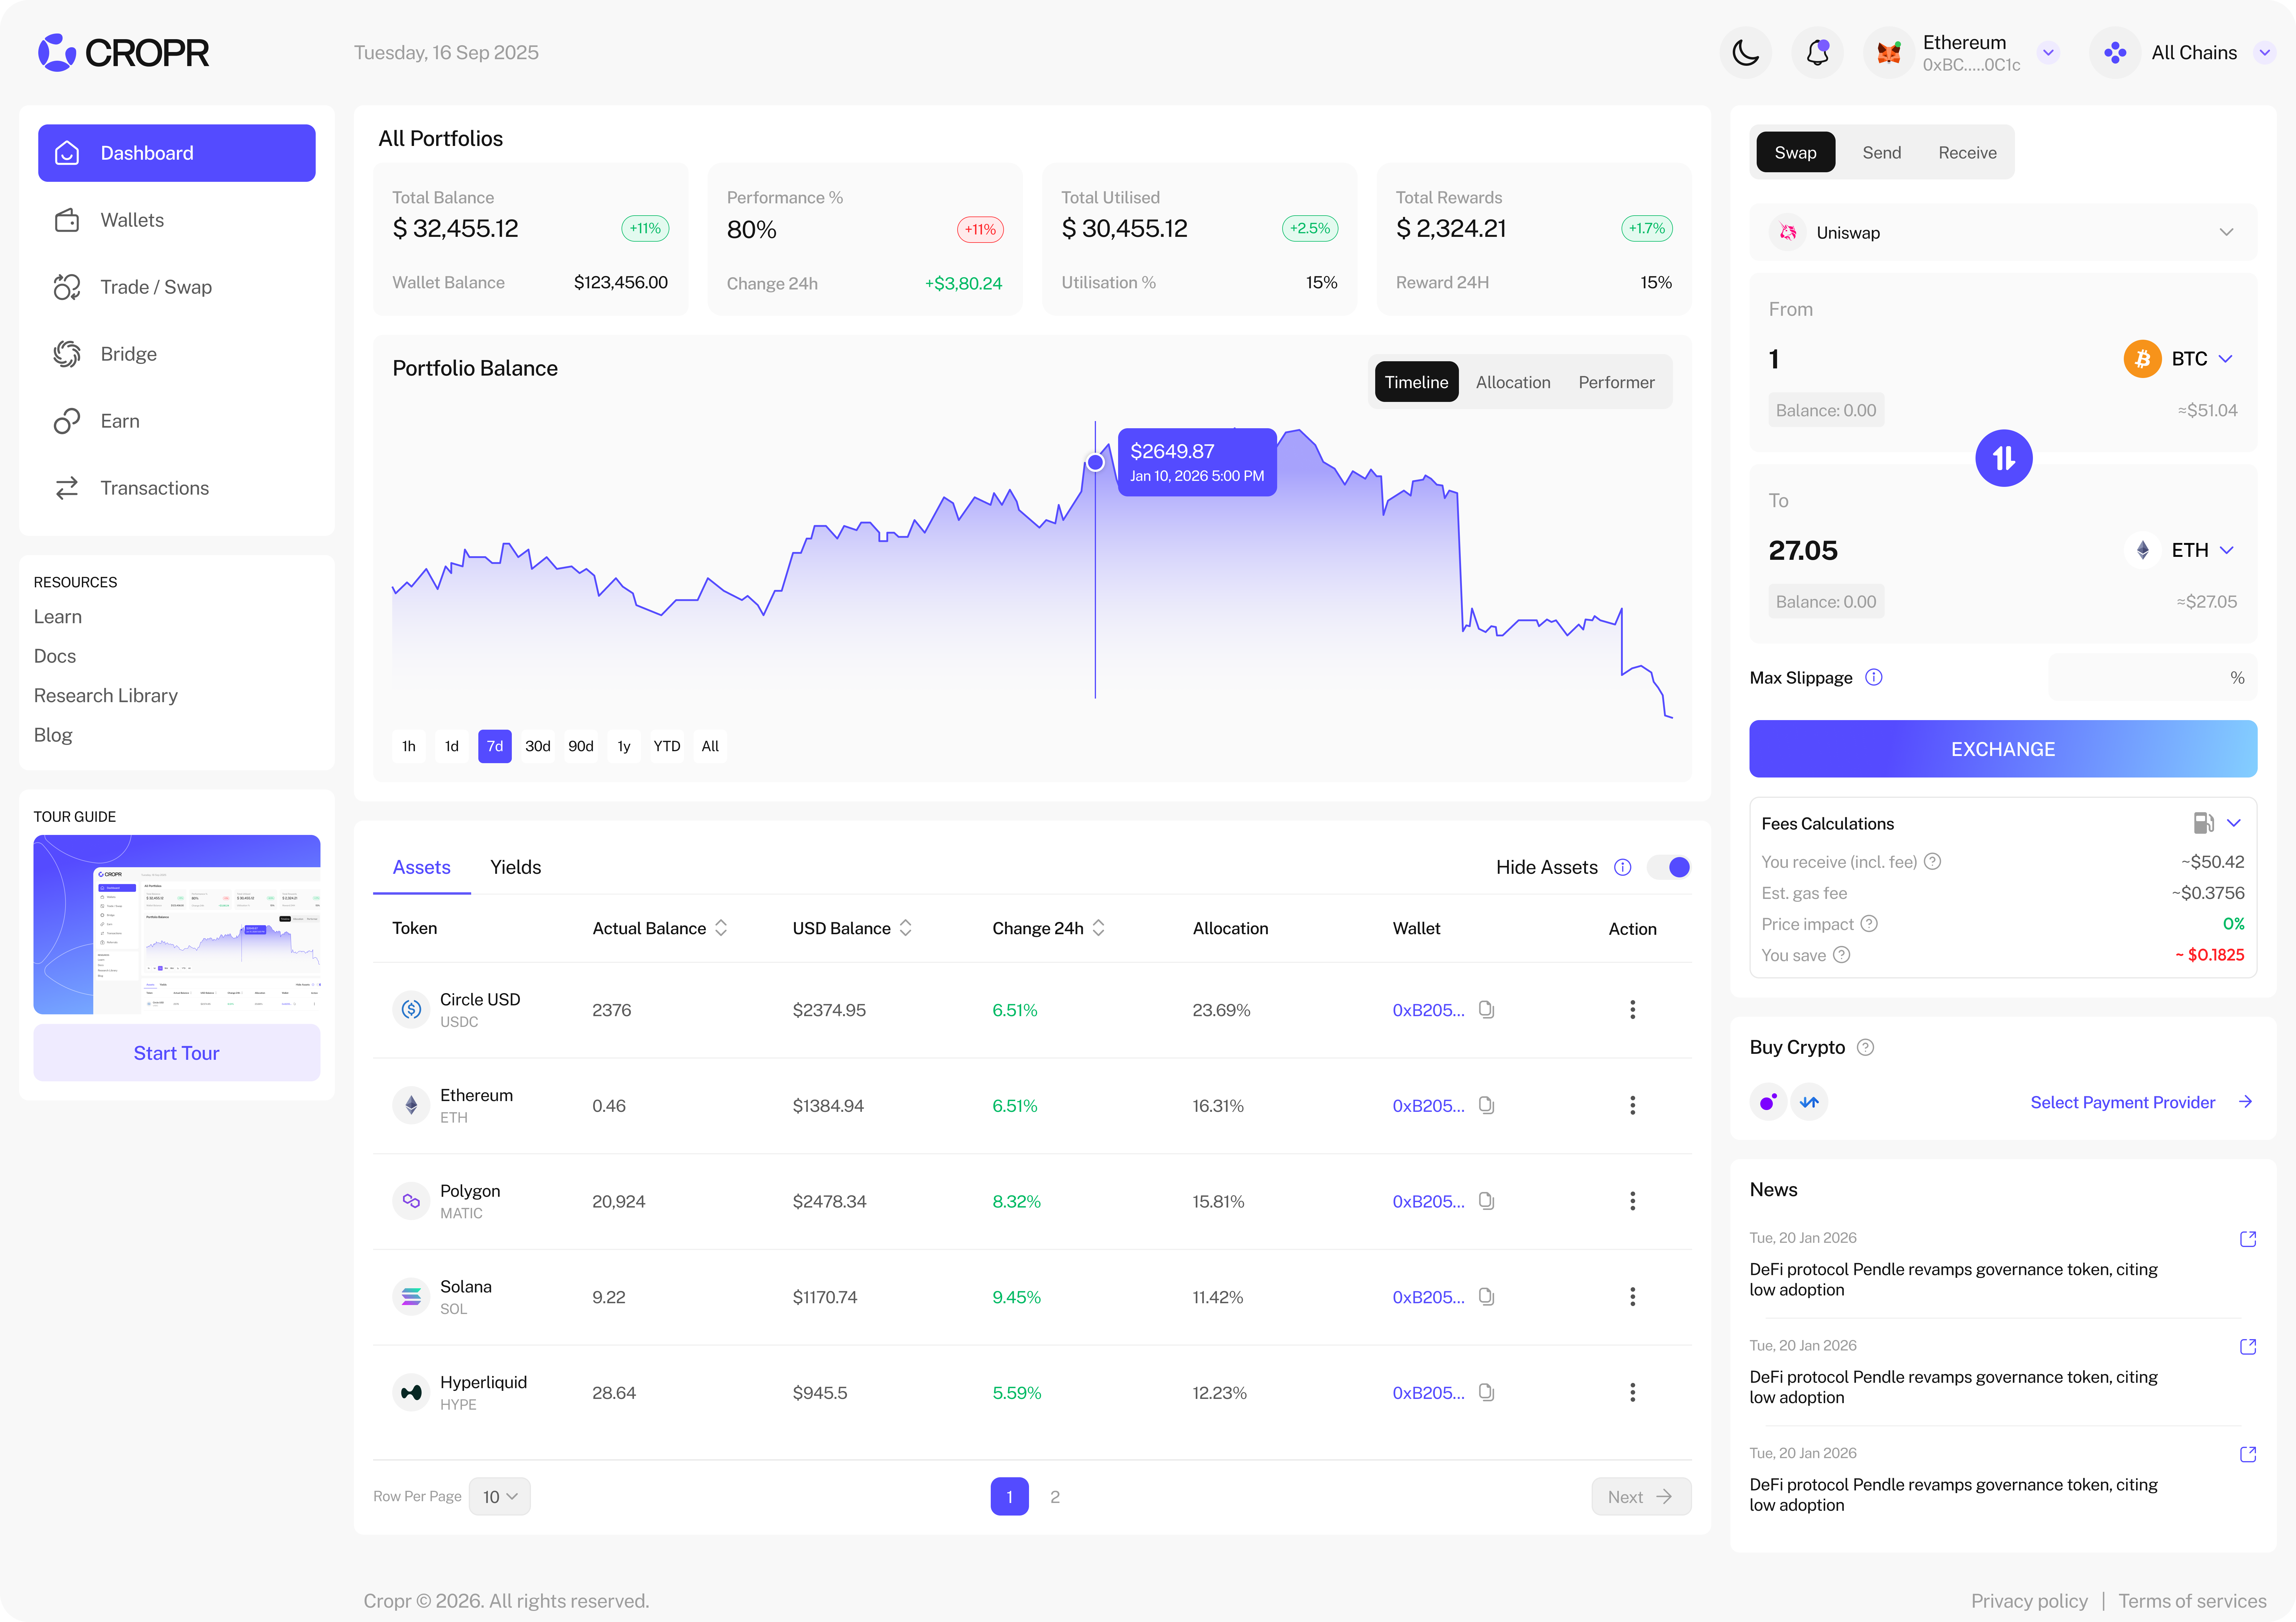Select the 1y time range
This screenshot has width=2296, height=1622.
click(x=624, y=746)
